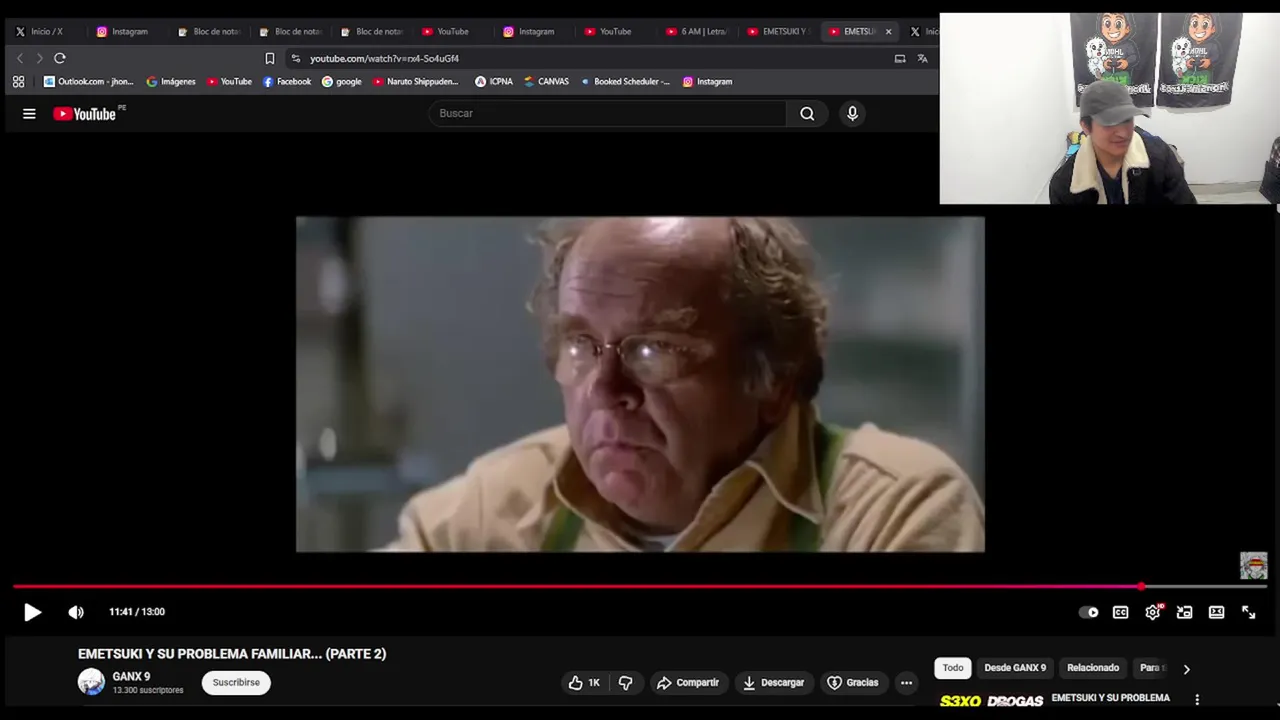The height and width of the screenshot is (720, 1280).
Task: Open the CANVAS bookmark
Action: (x=547, y=82)
